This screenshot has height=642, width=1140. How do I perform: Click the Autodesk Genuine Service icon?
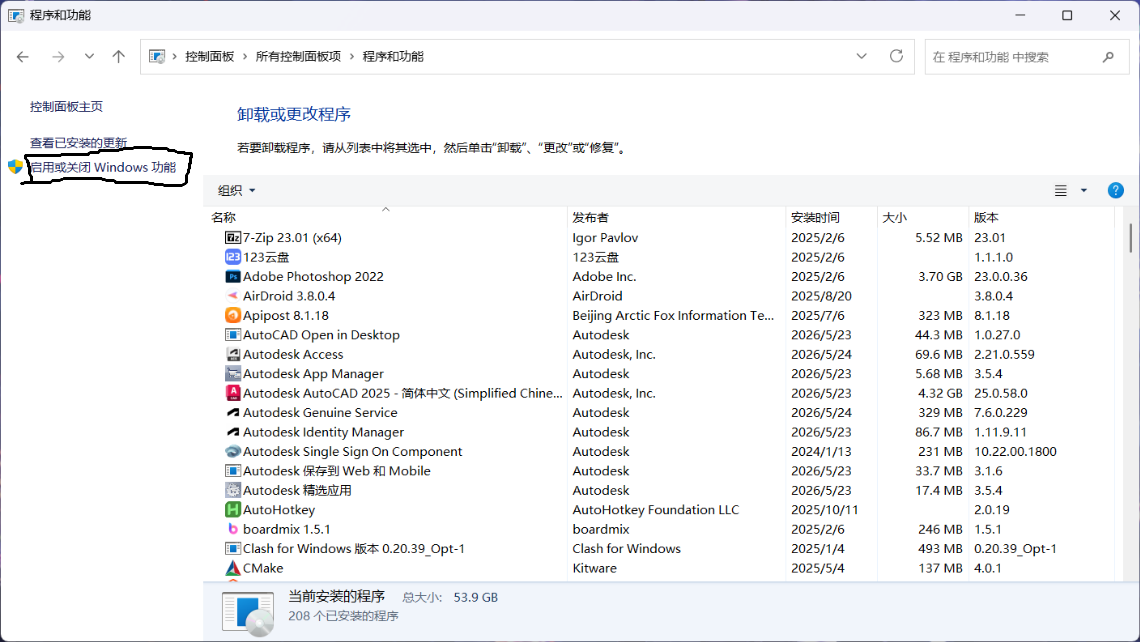click(233, 412)
